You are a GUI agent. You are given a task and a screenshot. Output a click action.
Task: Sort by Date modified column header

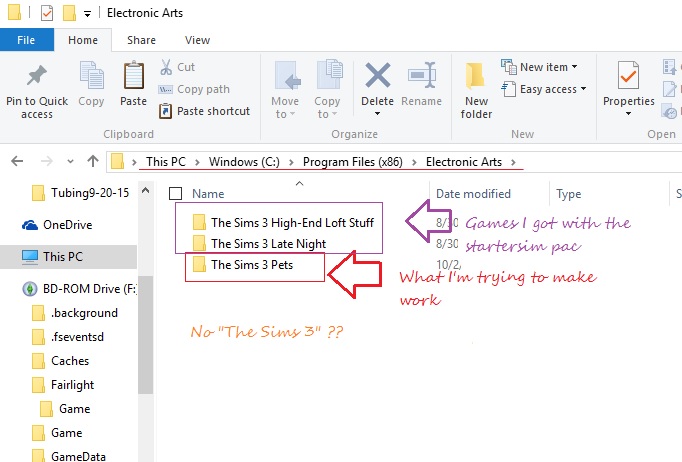coord(473,194)
